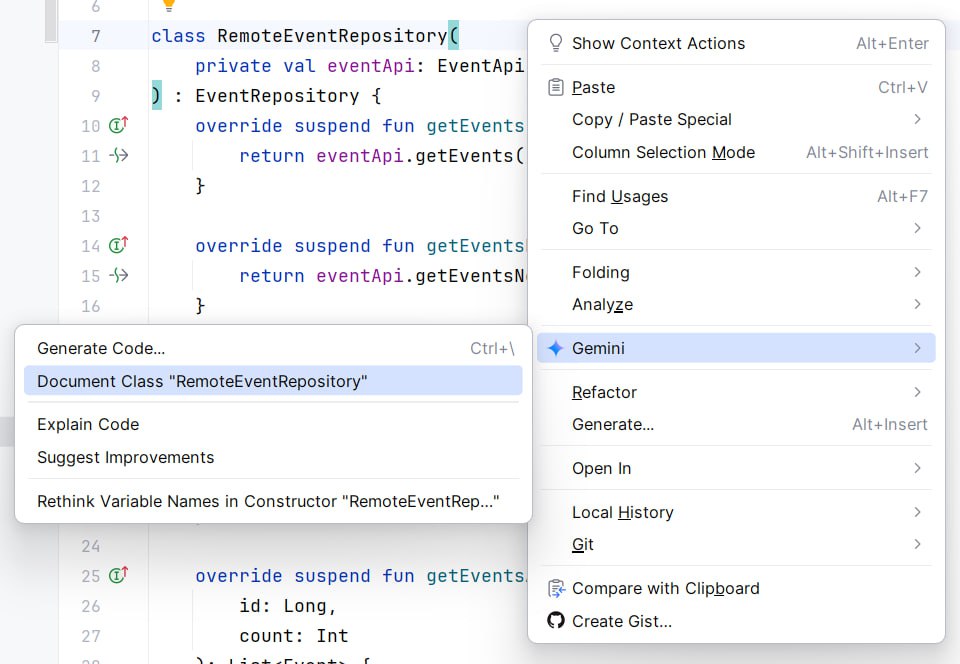Image resolution: width=960 pixels, height=664 pixels.
Task: Click the clipboard Paste icon
Action: click(x=555, y=88)
